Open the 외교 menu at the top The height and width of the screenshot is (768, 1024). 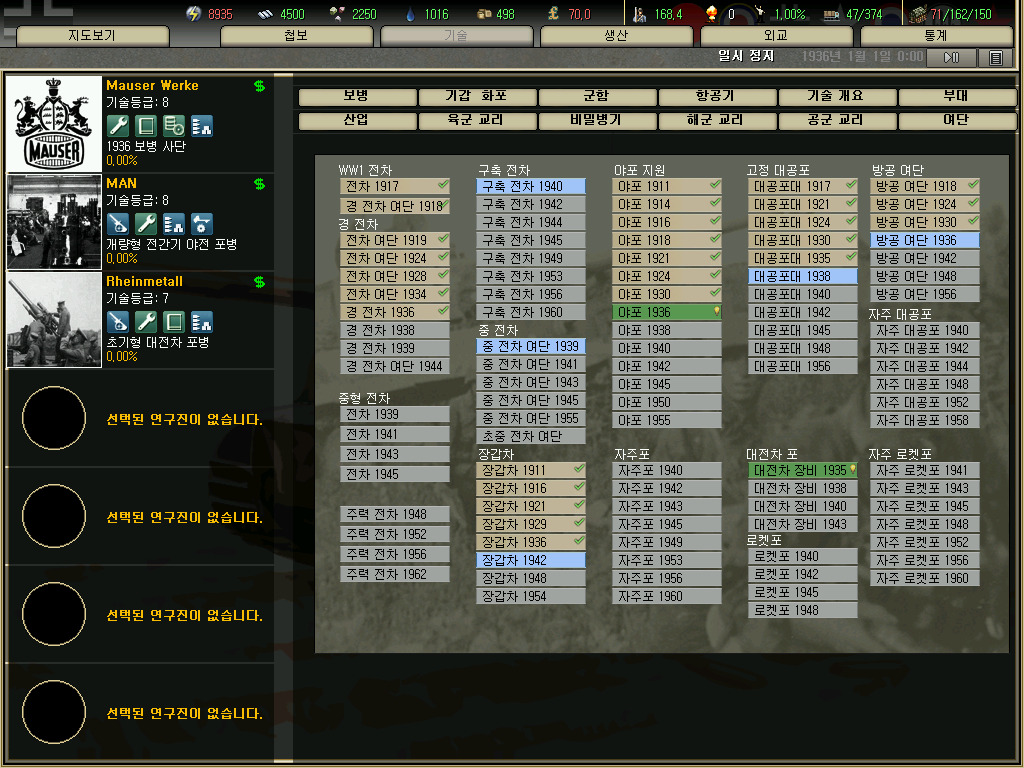[x=776, y=36]
